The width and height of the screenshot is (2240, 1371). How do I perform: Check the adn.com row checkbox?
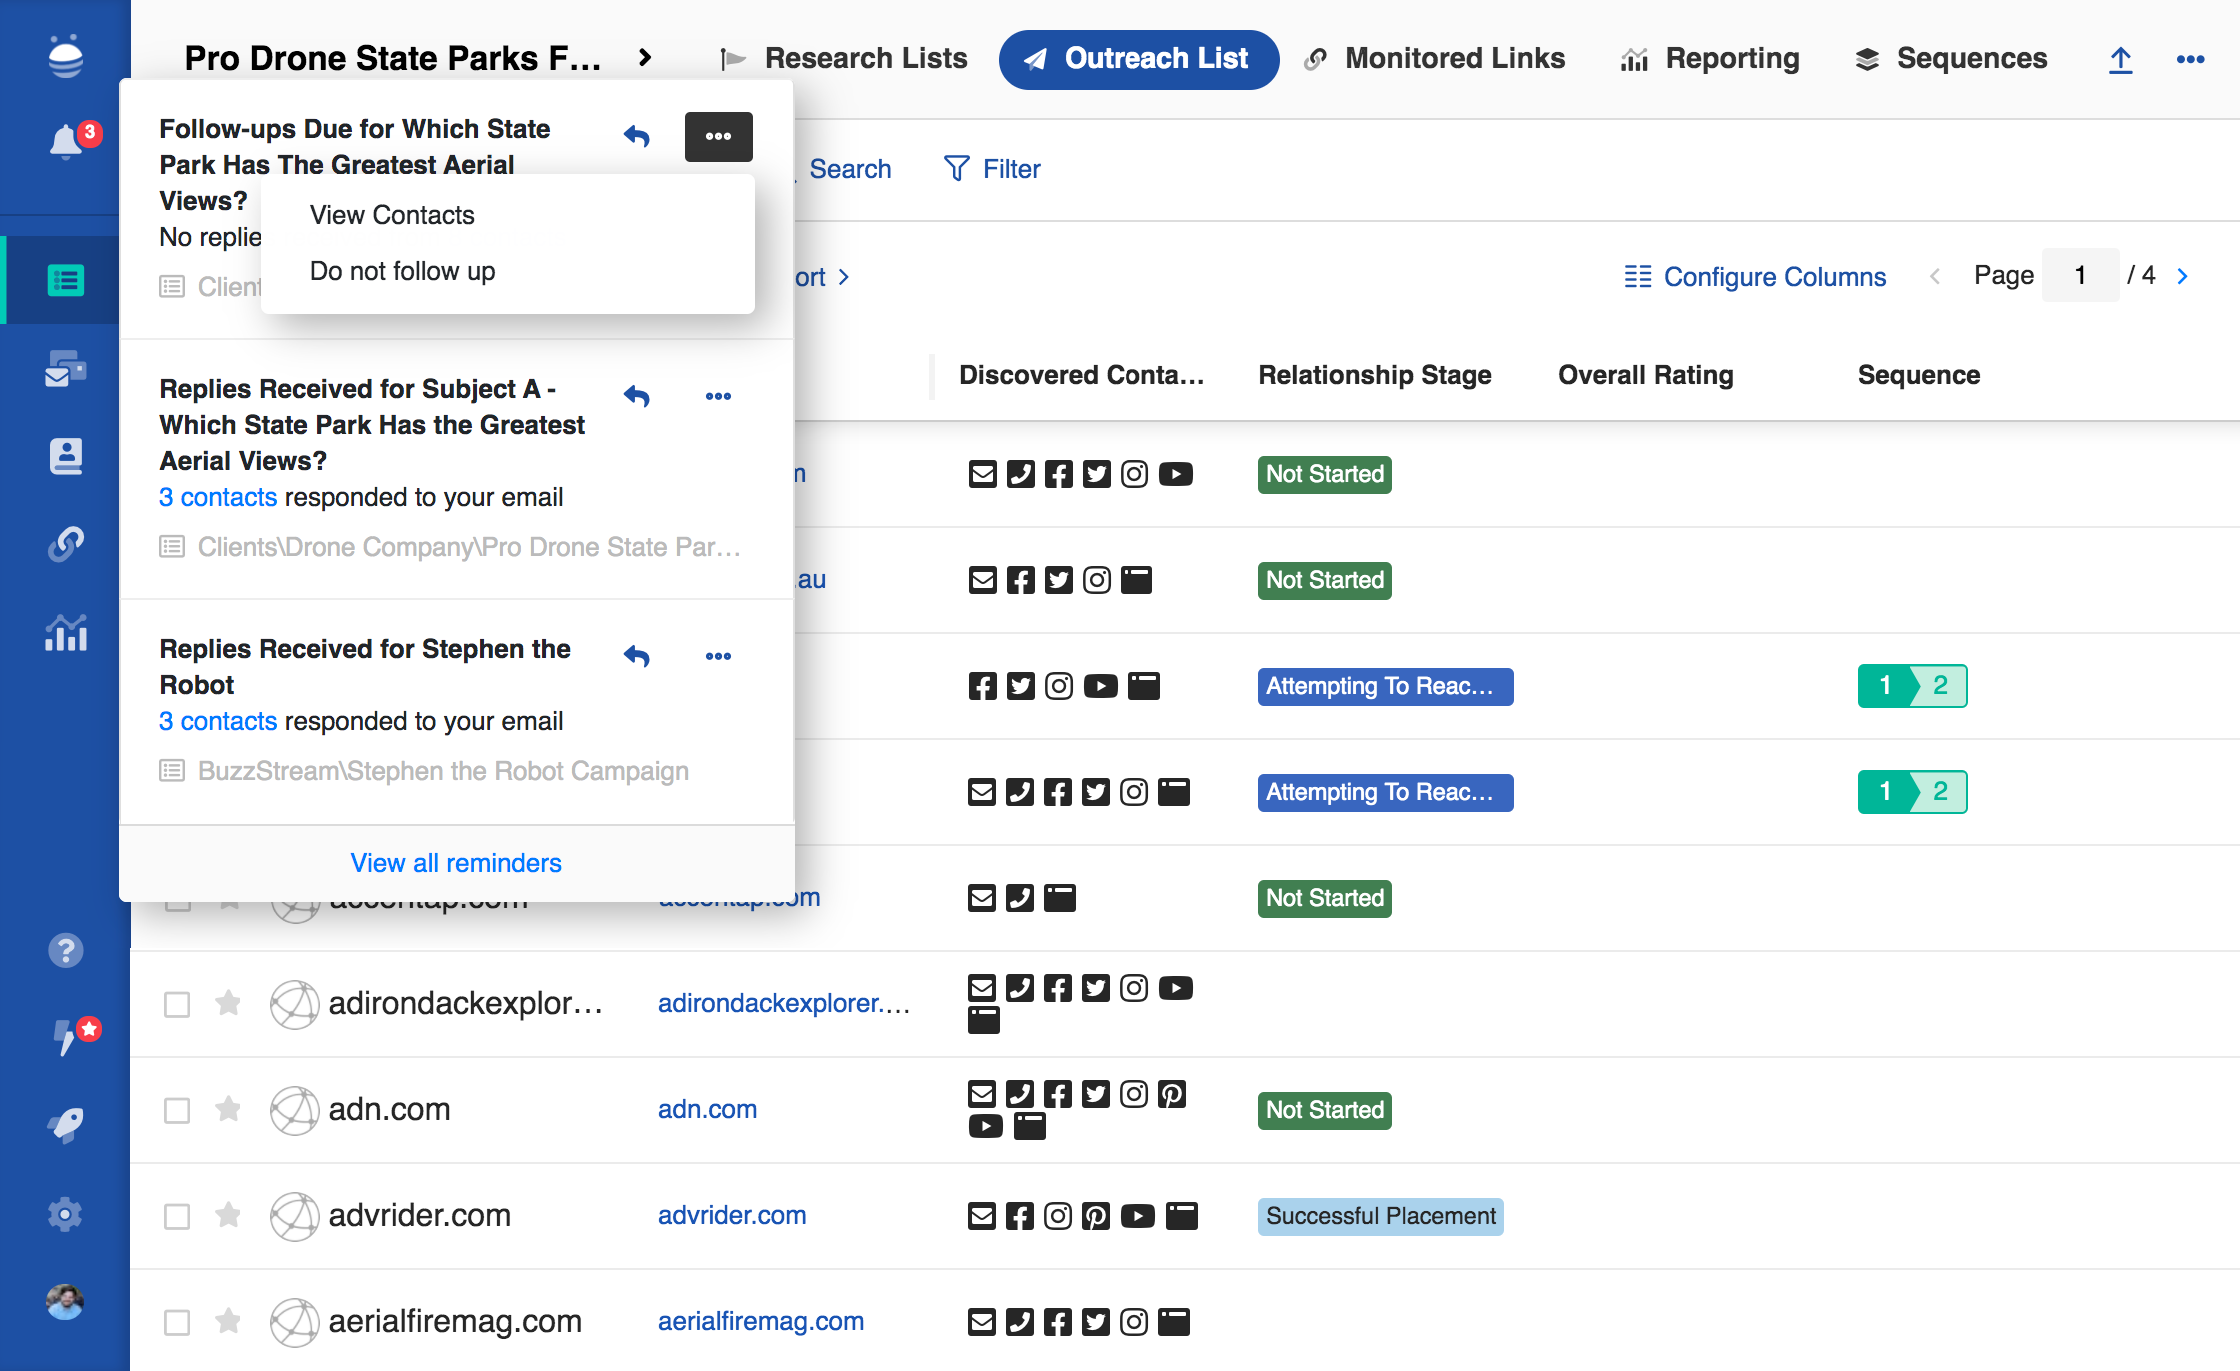pos(177,1110)
